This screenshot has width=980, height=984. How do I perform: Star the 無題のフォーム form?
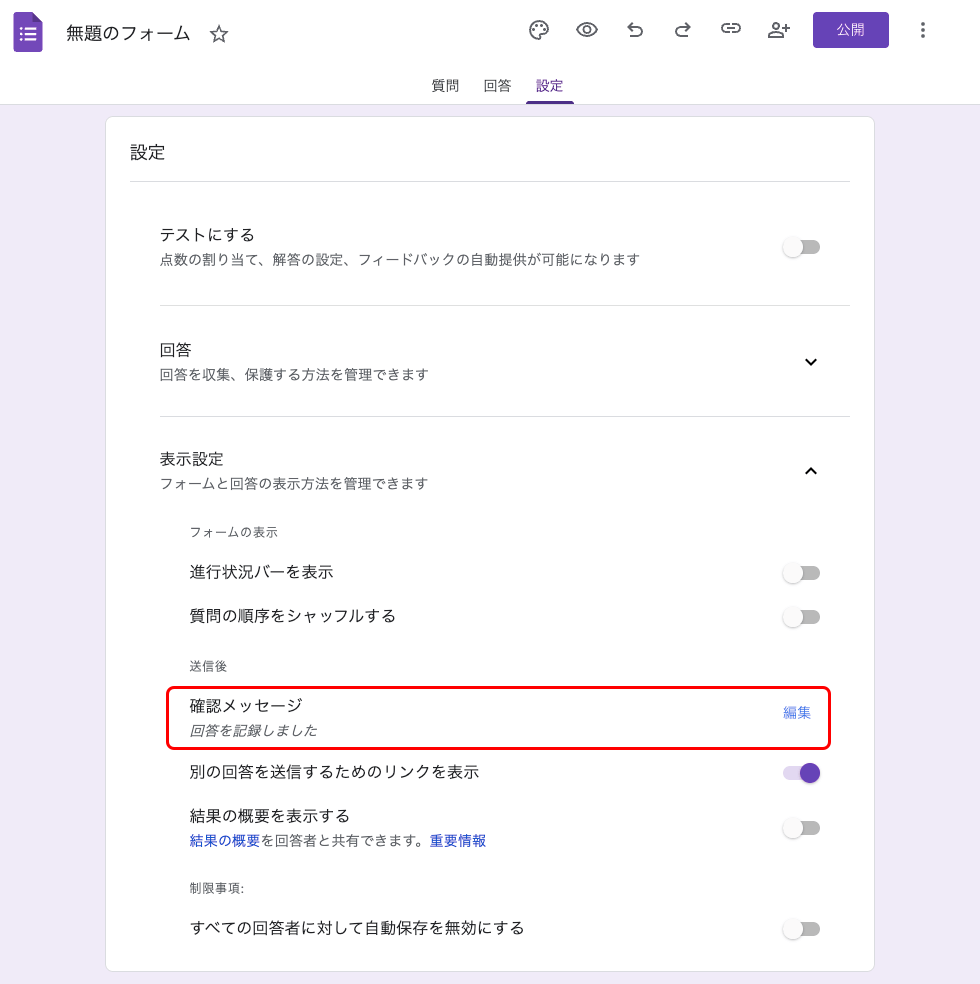pyautogui.click(x=218, y=32)
